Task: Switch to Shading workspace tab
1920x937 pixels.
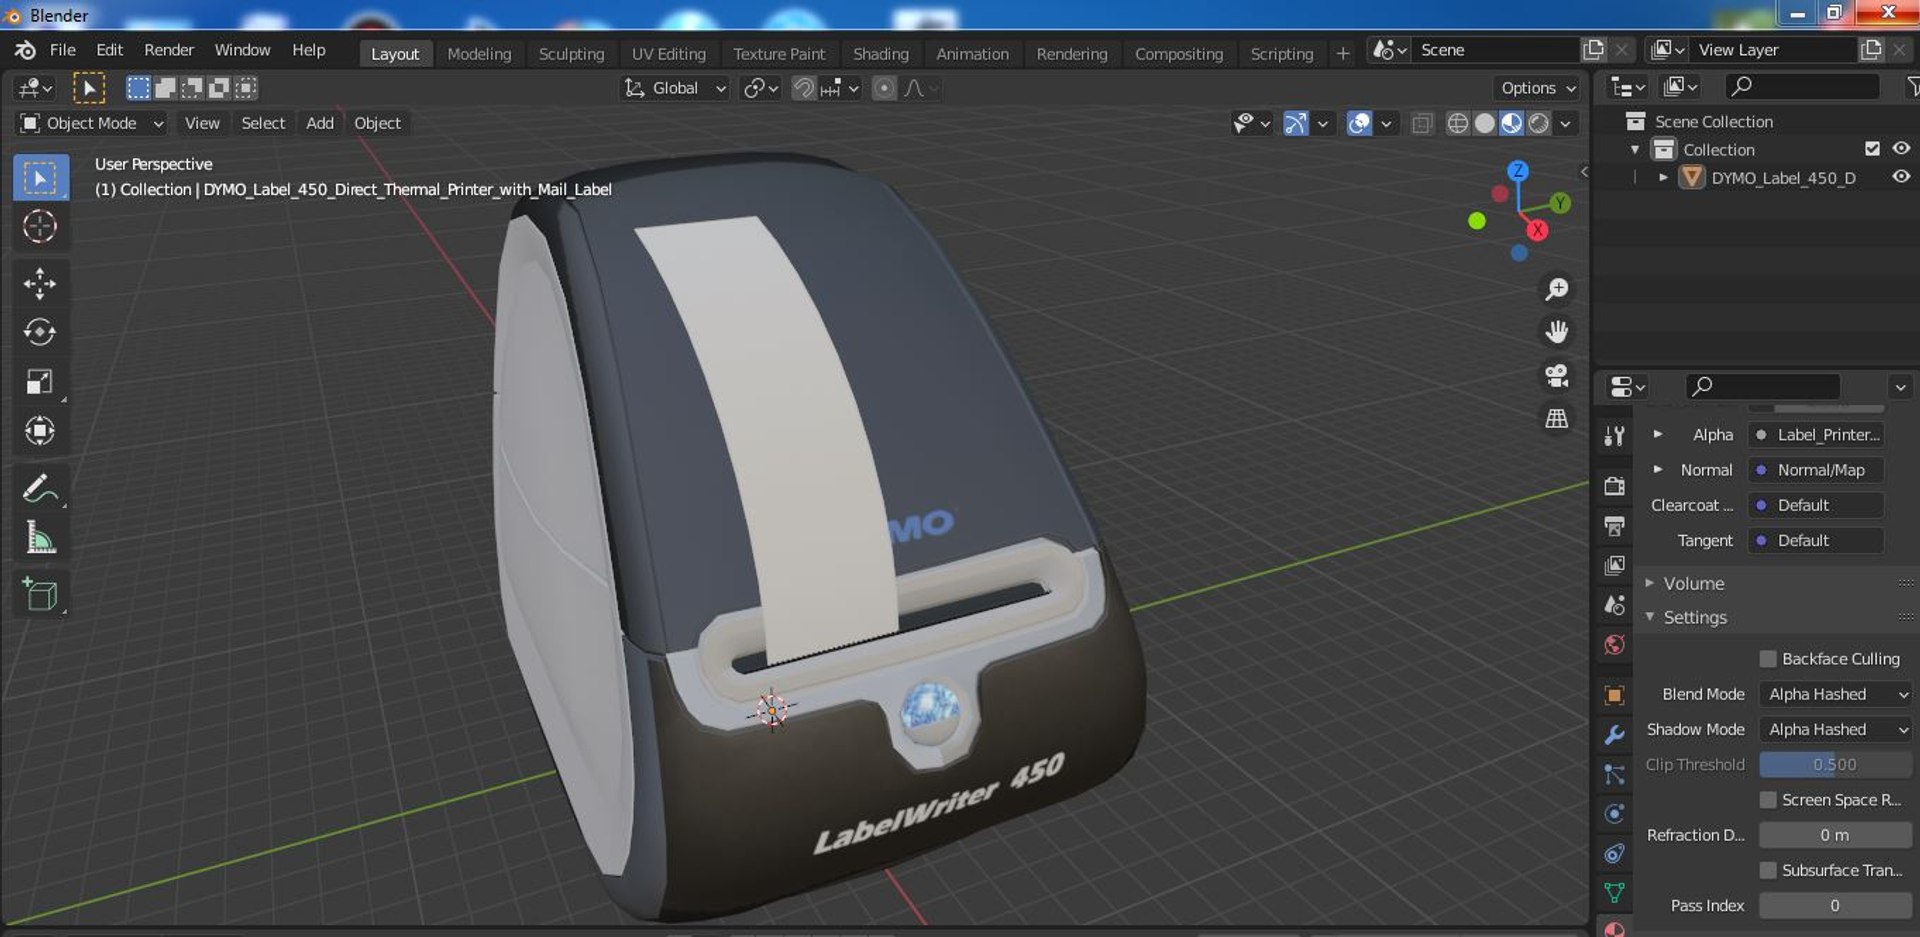Action: (881, 54)
